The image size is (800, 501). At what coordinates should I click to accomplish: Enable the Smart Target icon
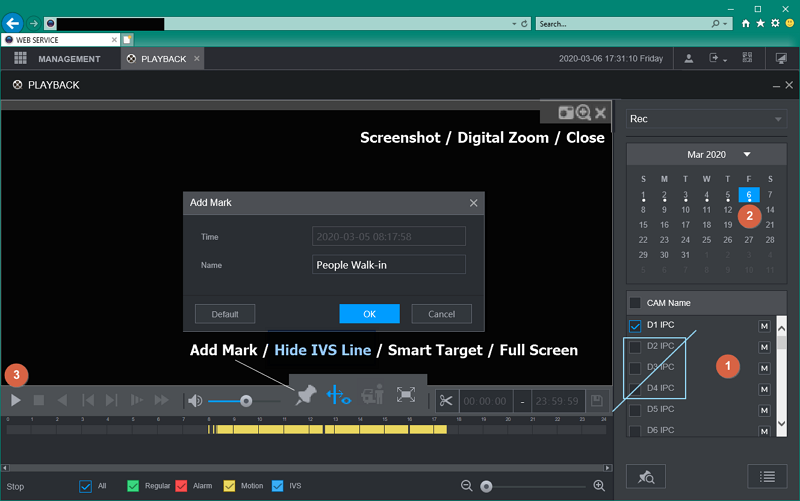point(373,395)
